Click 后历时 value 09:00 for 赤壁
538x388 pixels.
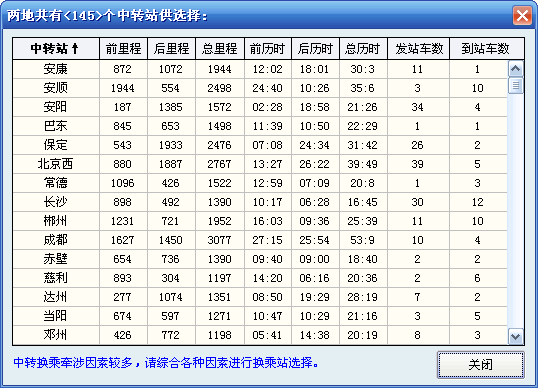pos(315,259)
